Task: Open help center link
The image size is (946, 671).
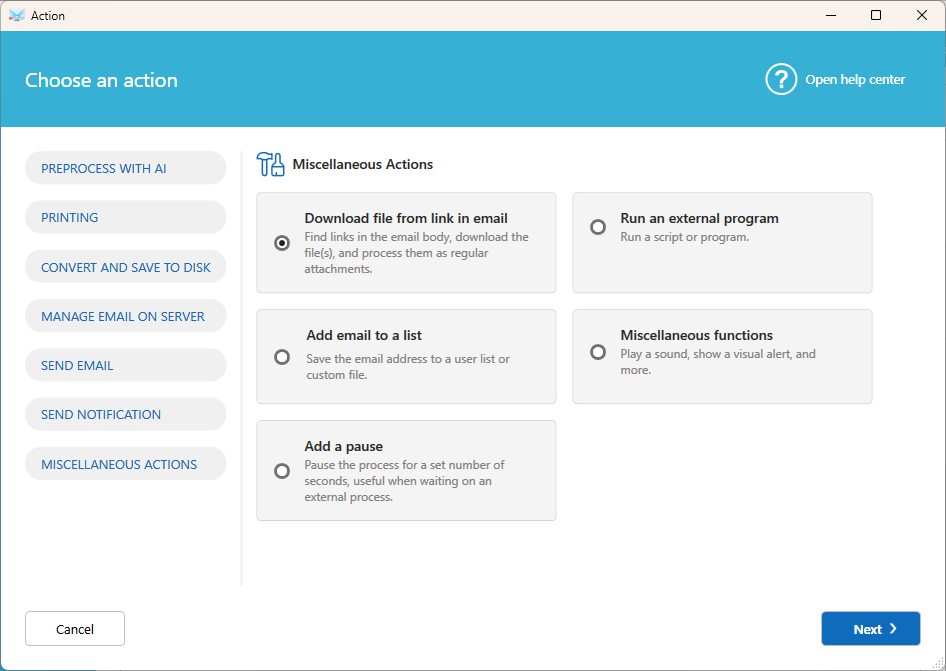Action: tap(855, 80)
